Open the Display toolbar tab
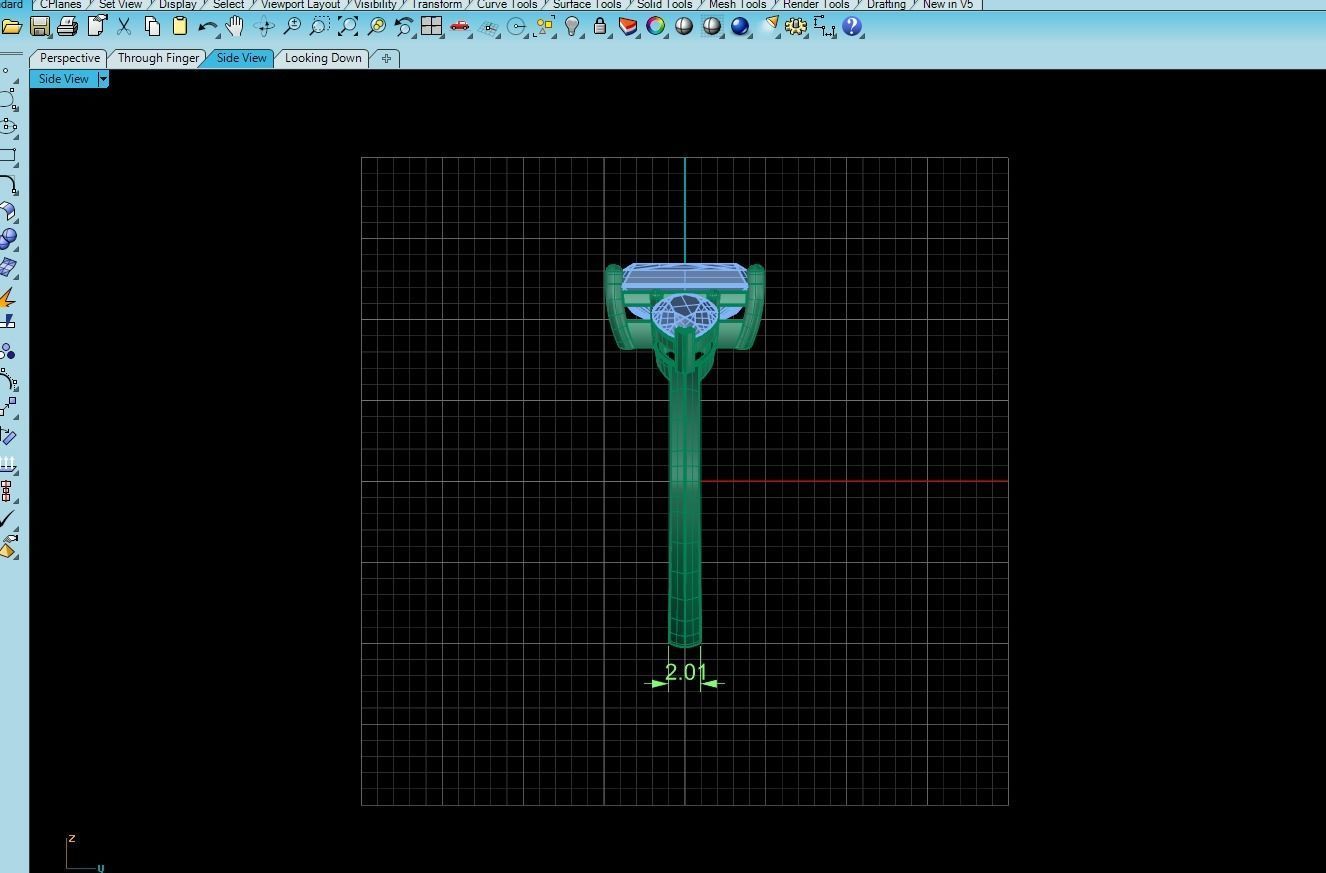1326x873 pixels. click(177, 4)
